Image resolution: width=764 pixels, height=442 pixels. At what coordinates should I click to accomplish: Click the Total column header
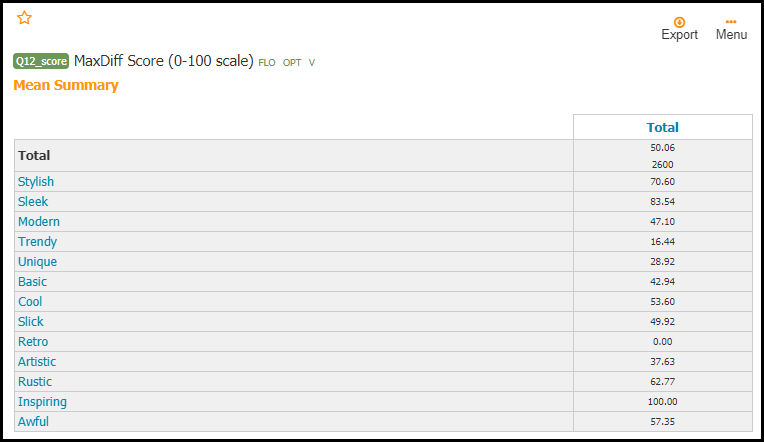click(x=663, y=127)
